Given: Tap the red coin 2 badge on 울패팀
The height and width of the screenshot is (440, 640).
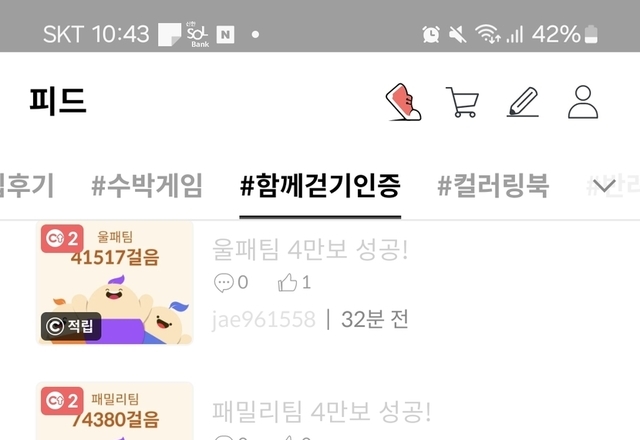Looking at the screenshot, I should tap(62, 238).
